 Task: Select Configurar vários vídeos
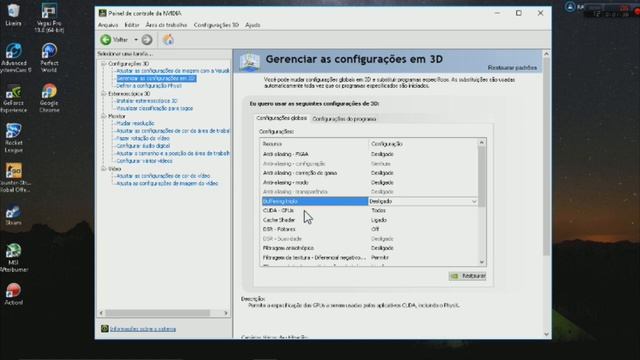click(x=144, y=161)
